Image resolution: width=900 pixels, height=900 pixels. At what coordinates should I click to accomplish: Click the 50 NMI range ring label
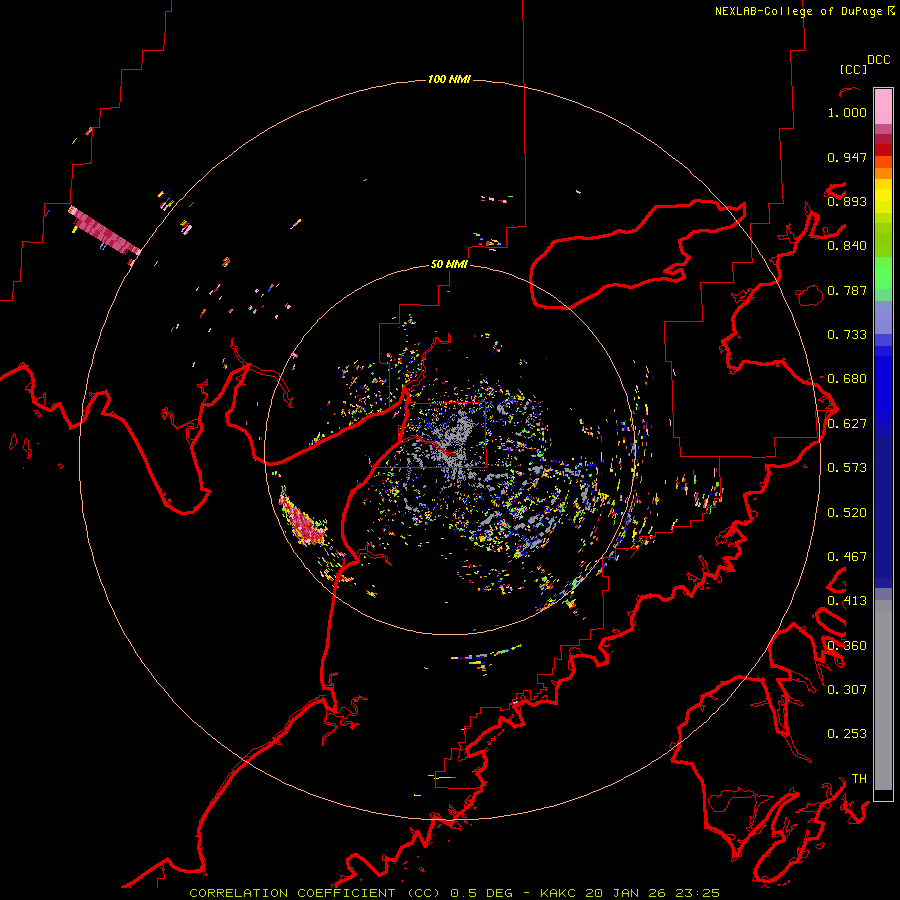pos(449,265)
